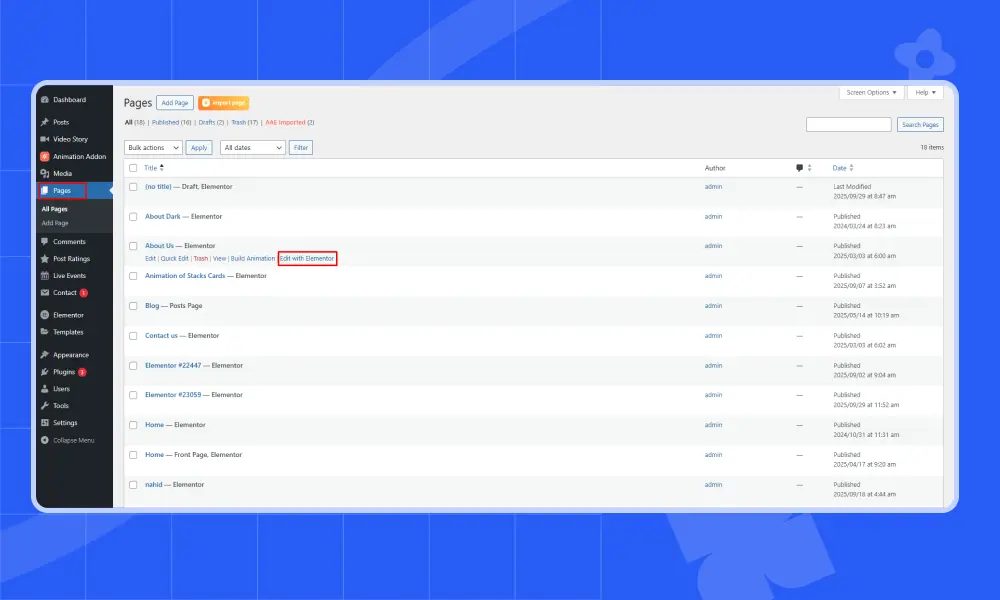The height and width of the screenshot is (600, 1000).
Task: Click the Users icon in sidebar
Action: [45, 389]
